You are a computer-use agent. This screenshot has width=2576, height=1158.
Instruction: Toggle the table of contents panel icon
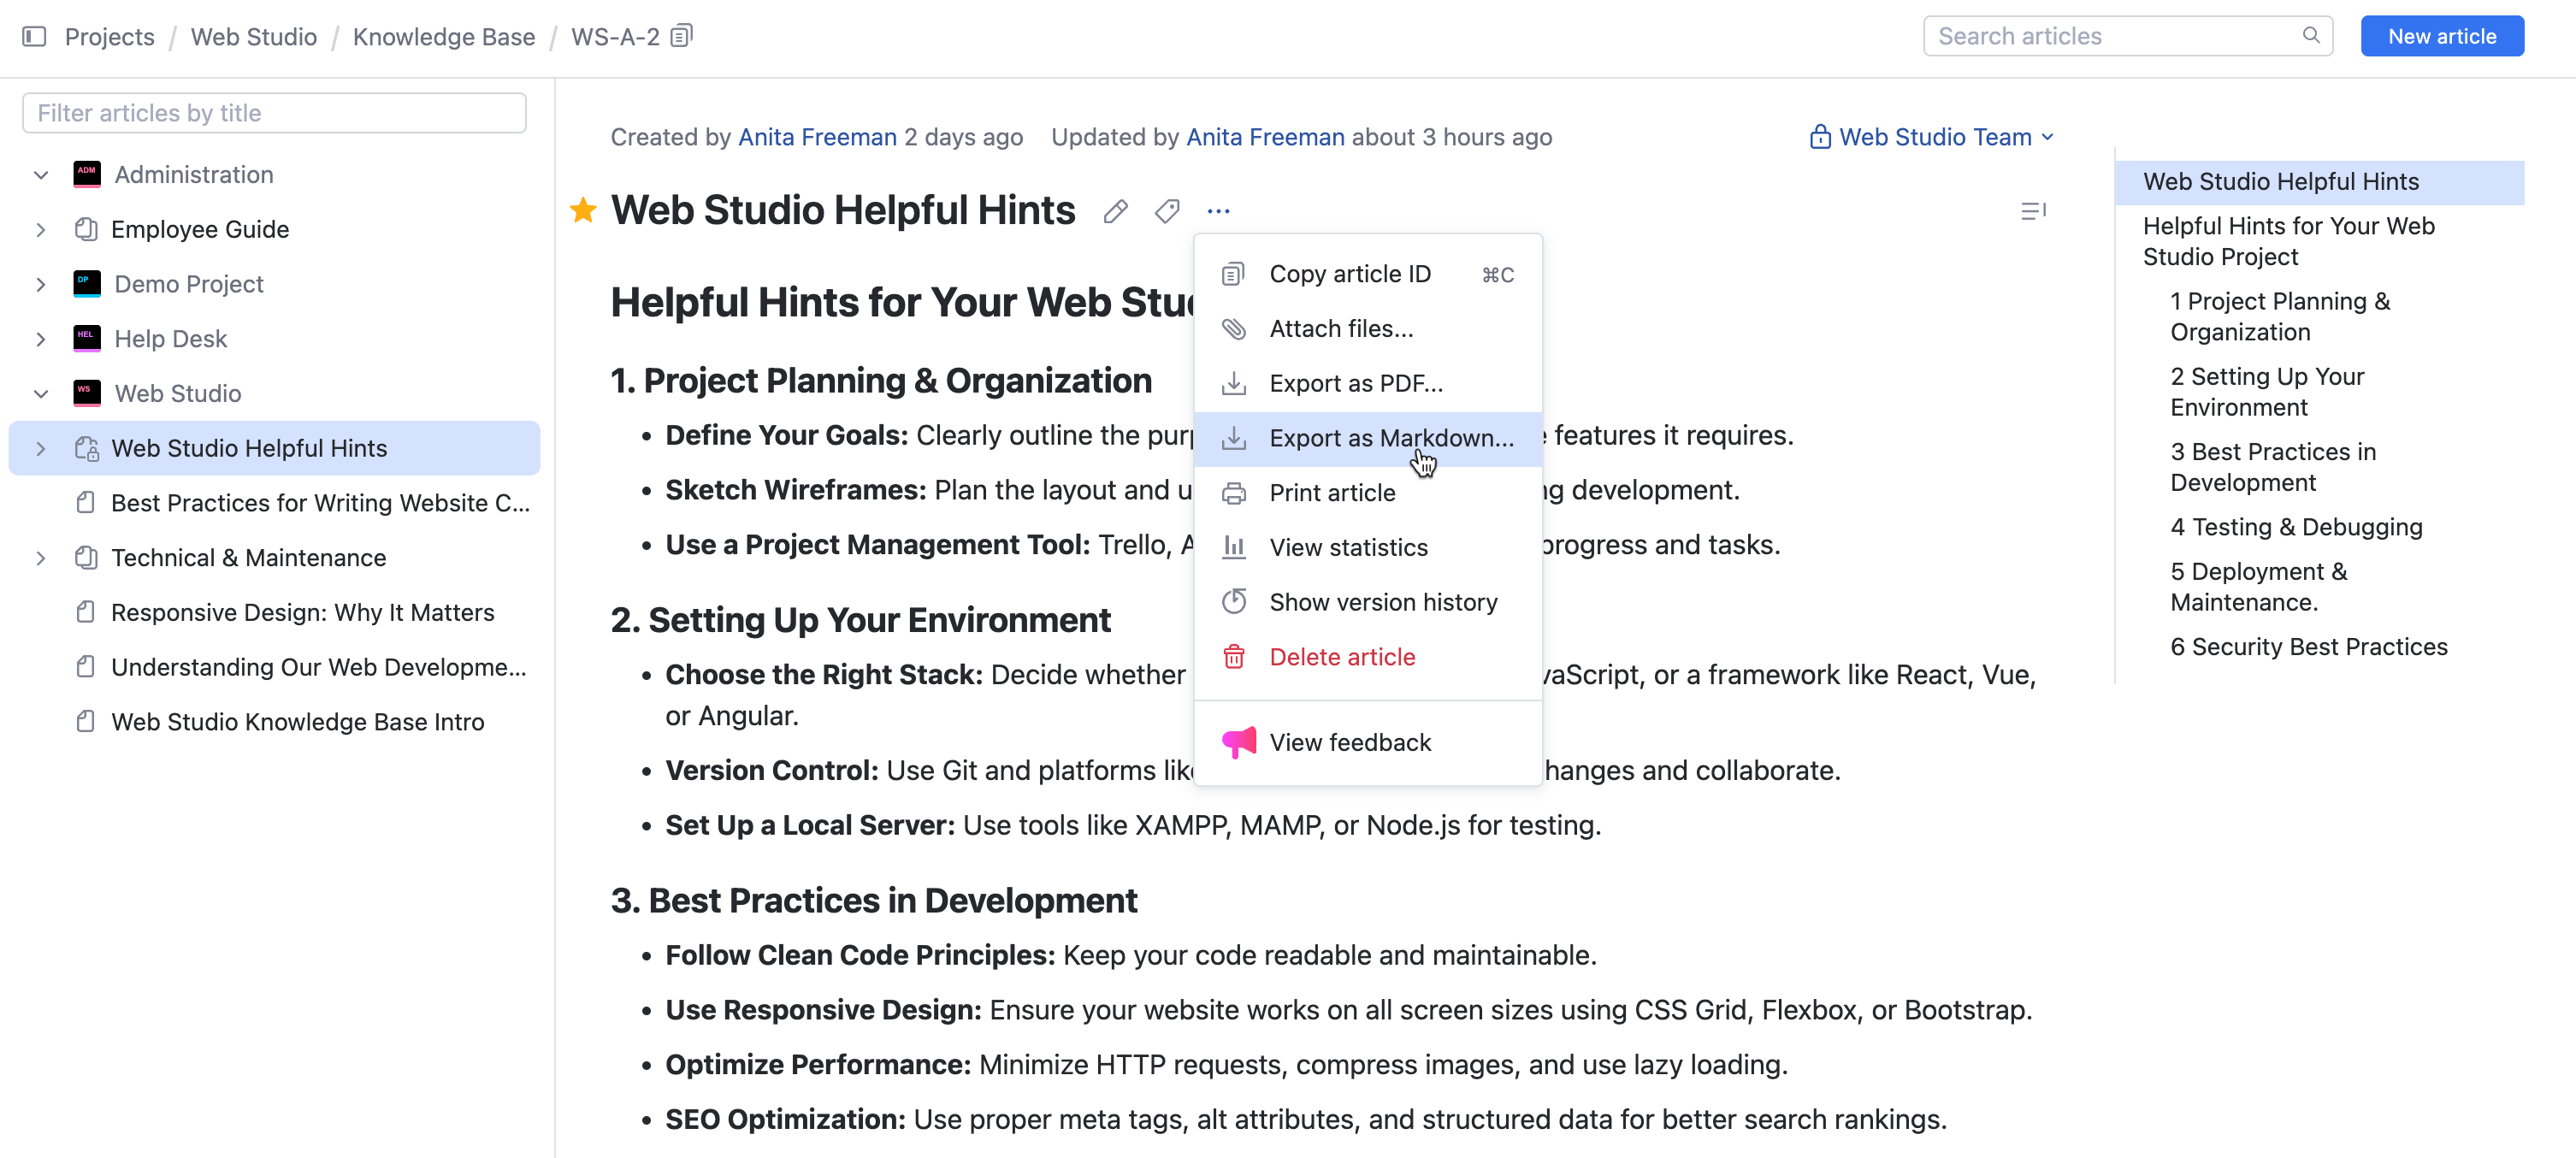[2032, 212]
